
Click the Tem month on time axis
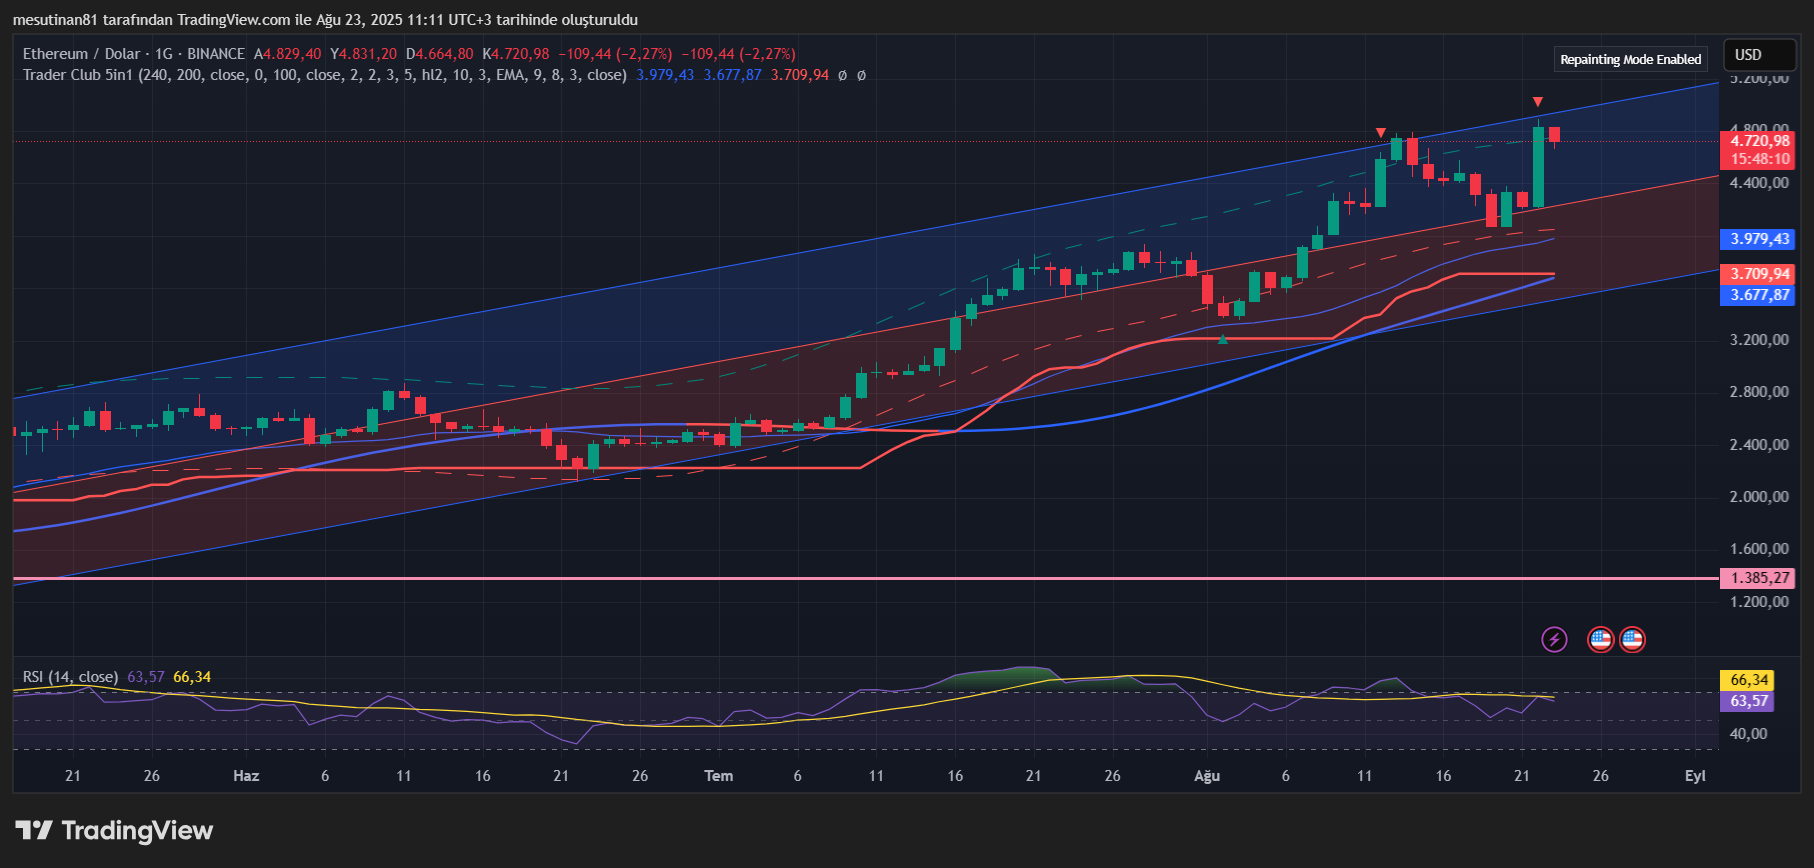(719, 776)
